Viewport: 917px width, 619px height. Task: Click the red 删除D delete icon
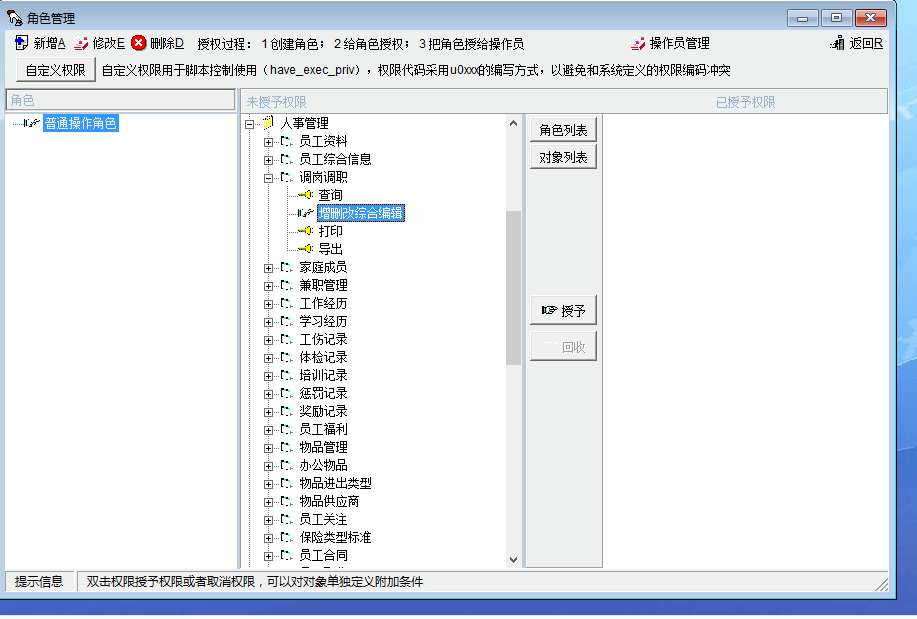139,43
